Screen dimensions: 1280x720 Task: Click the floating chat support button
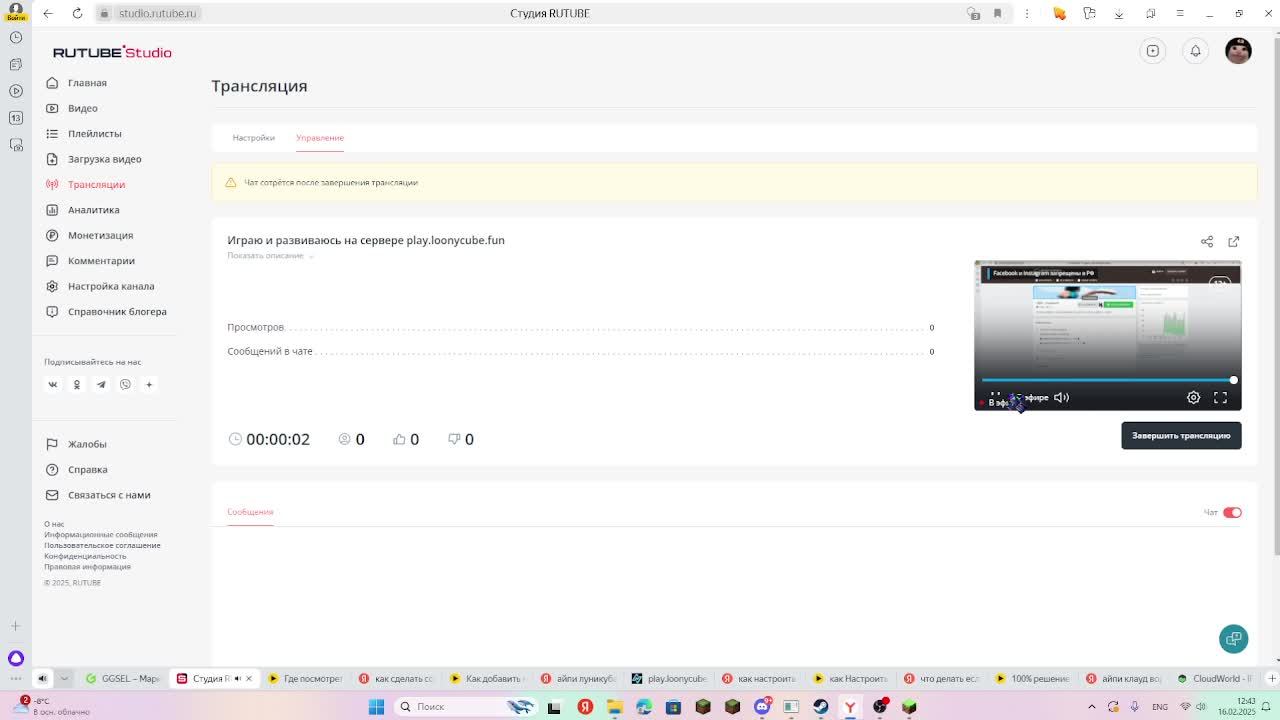click(x=1233, y=639)
